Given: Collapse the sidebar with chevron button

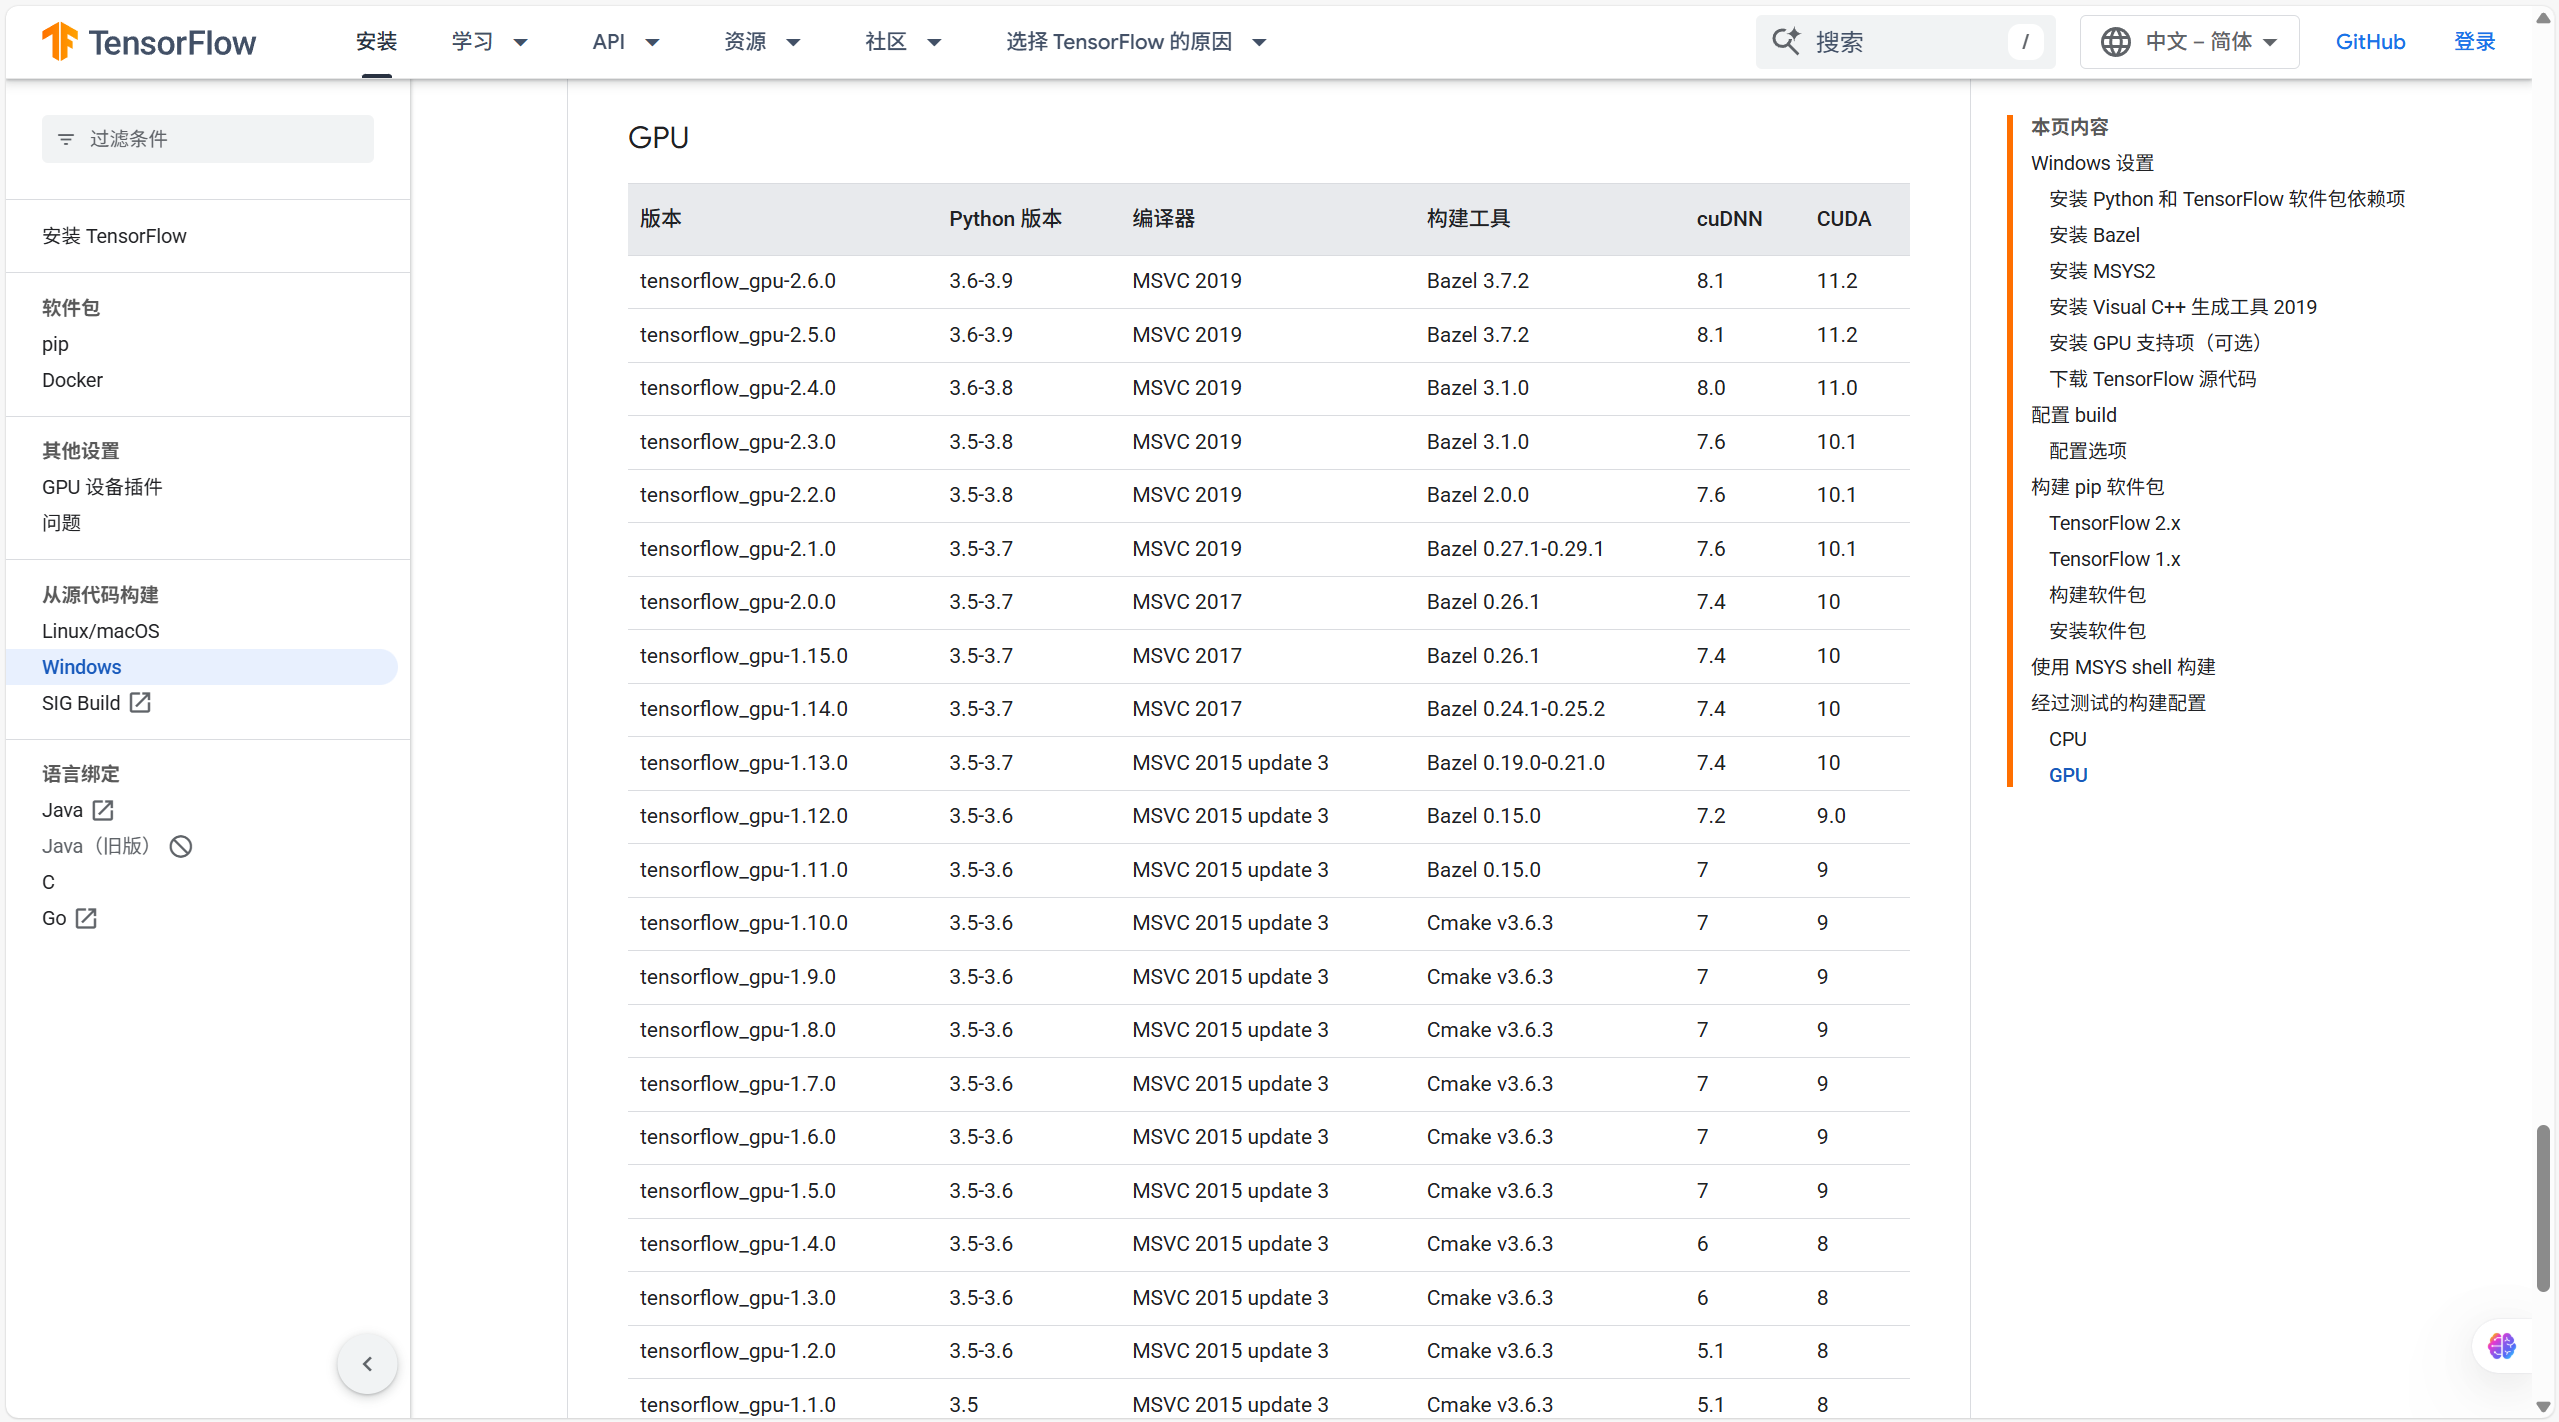Looking at the screenshot, I should [x=367, y=1364].
